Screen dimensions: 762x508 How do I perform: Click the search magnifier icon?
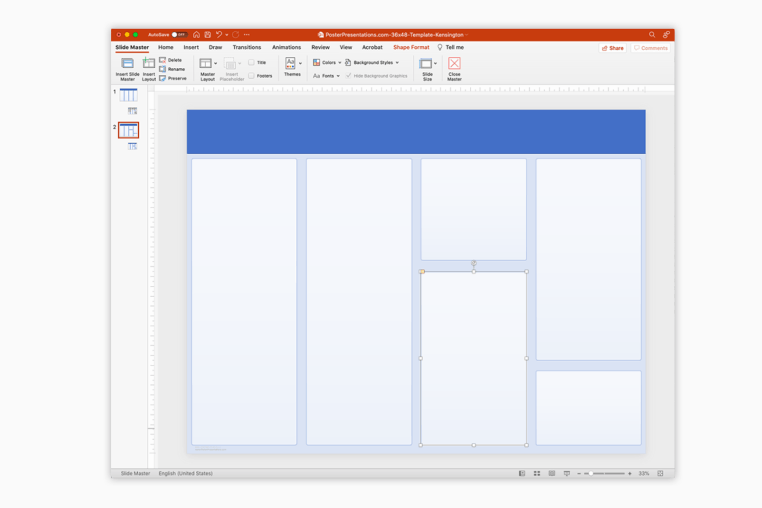tap(652, 35)
